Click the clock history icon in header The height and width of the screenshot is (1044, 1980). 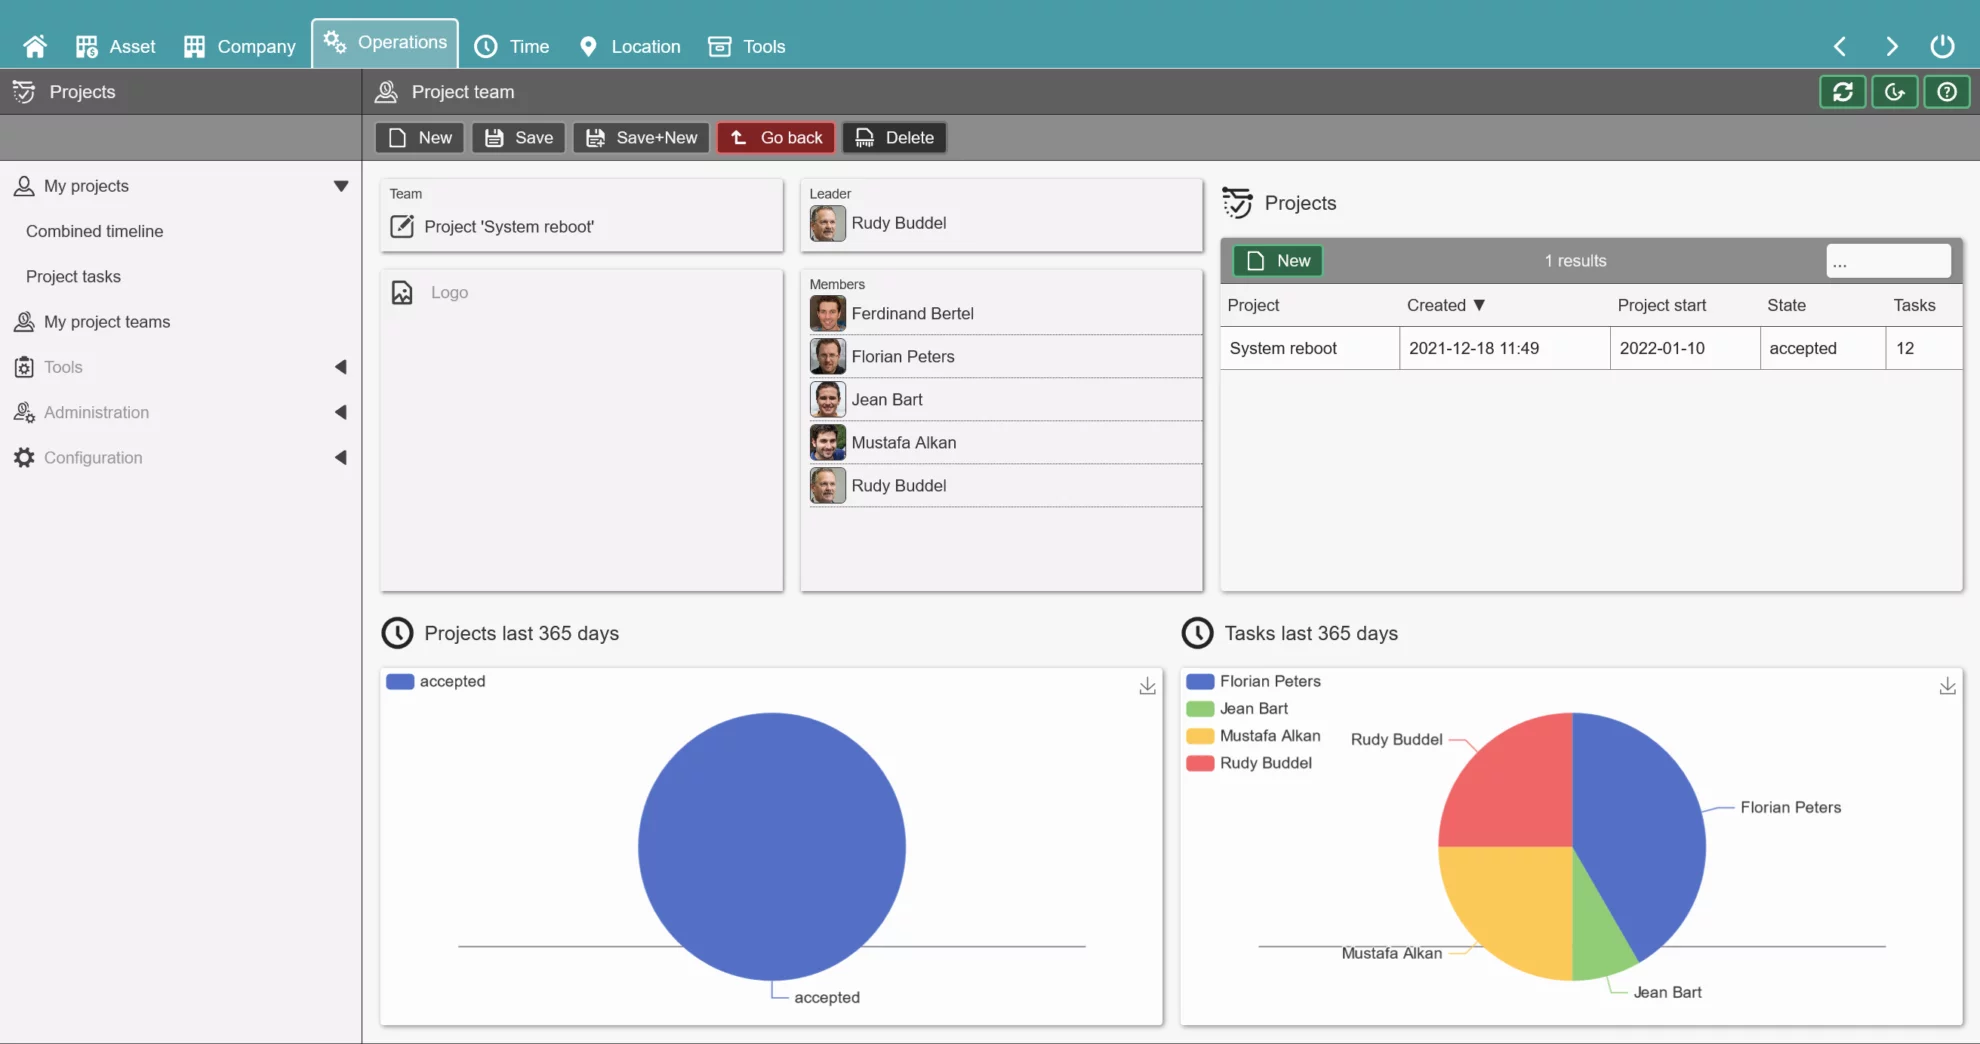click(1894, 91)
